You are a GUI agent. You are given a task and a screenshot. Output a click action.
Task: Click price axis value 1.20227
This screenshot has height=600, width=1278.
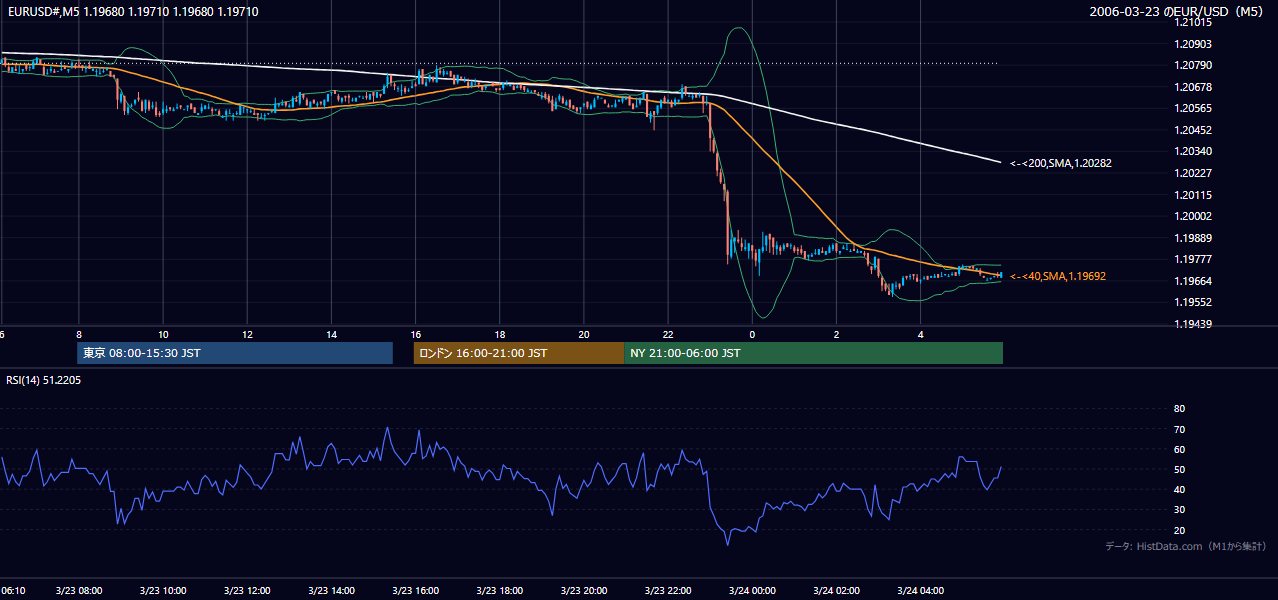1193,173
